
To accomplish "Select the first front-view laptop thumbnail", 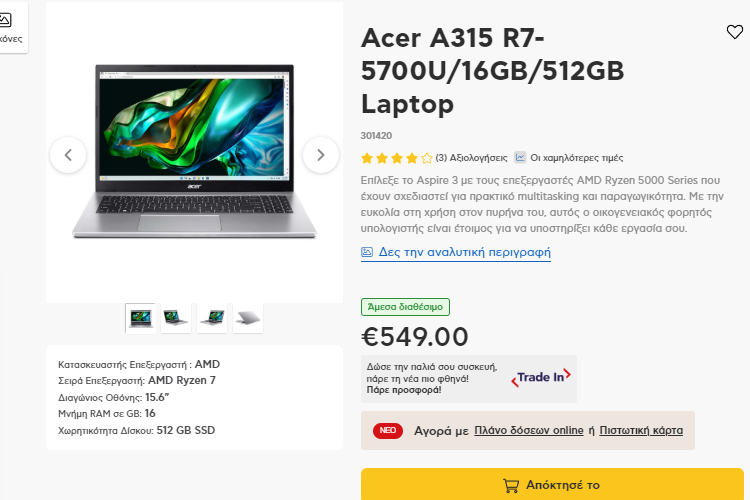I will click(141, 318).
